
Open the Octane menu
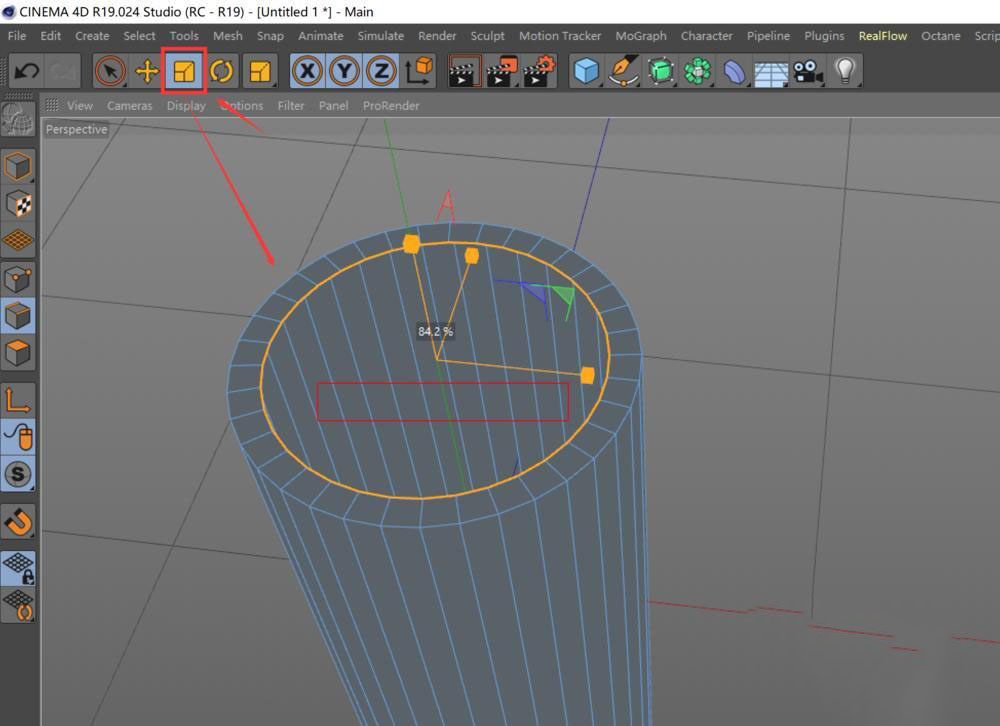(941, 36)
